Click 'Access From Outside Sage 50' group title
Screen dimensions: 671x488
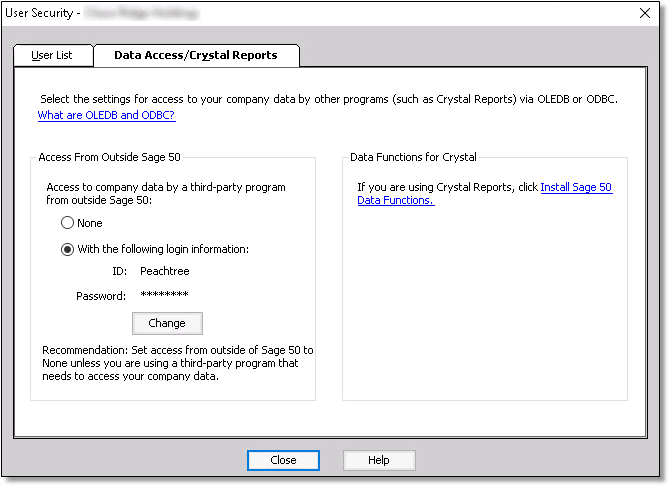click(110, 157)
